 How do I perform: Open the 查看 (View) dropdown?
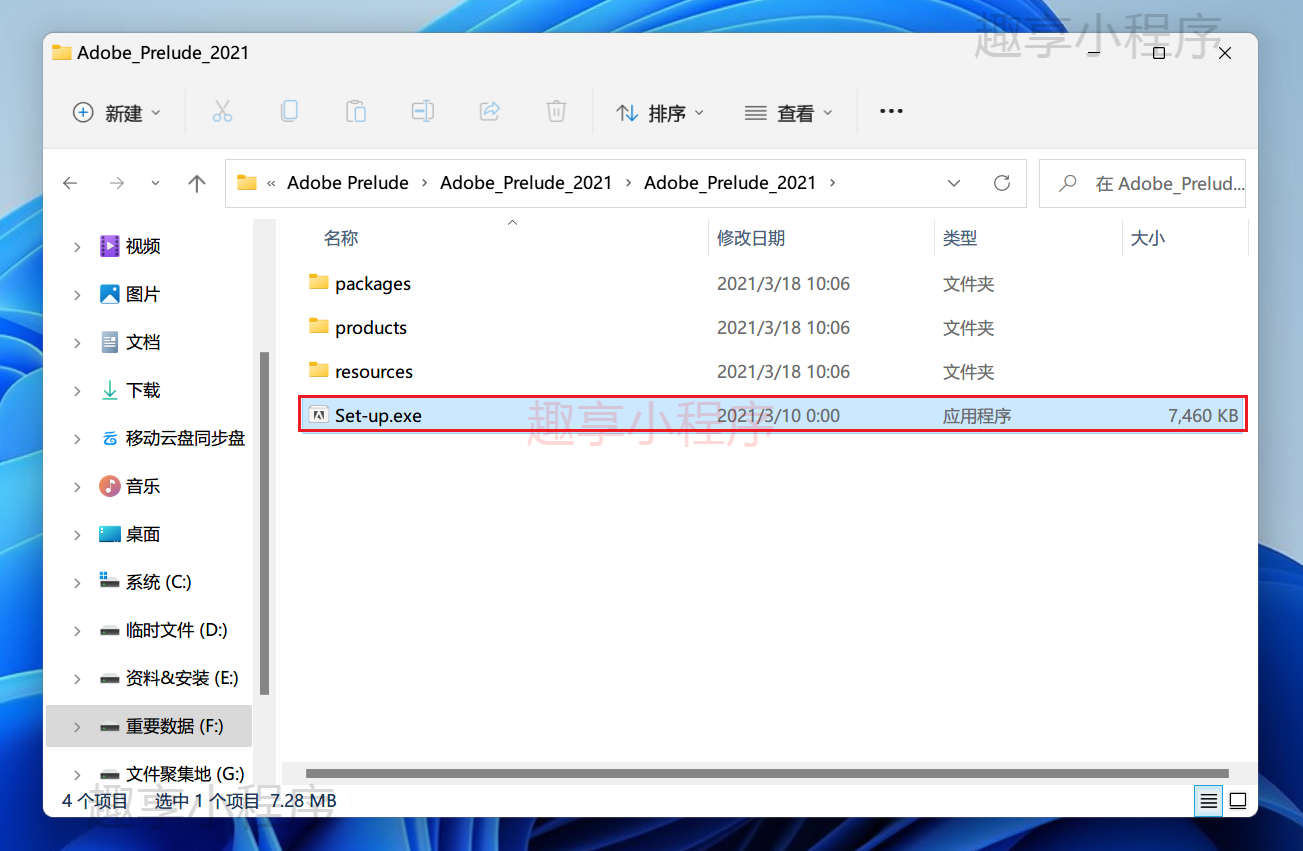click(x=789, y=113)
